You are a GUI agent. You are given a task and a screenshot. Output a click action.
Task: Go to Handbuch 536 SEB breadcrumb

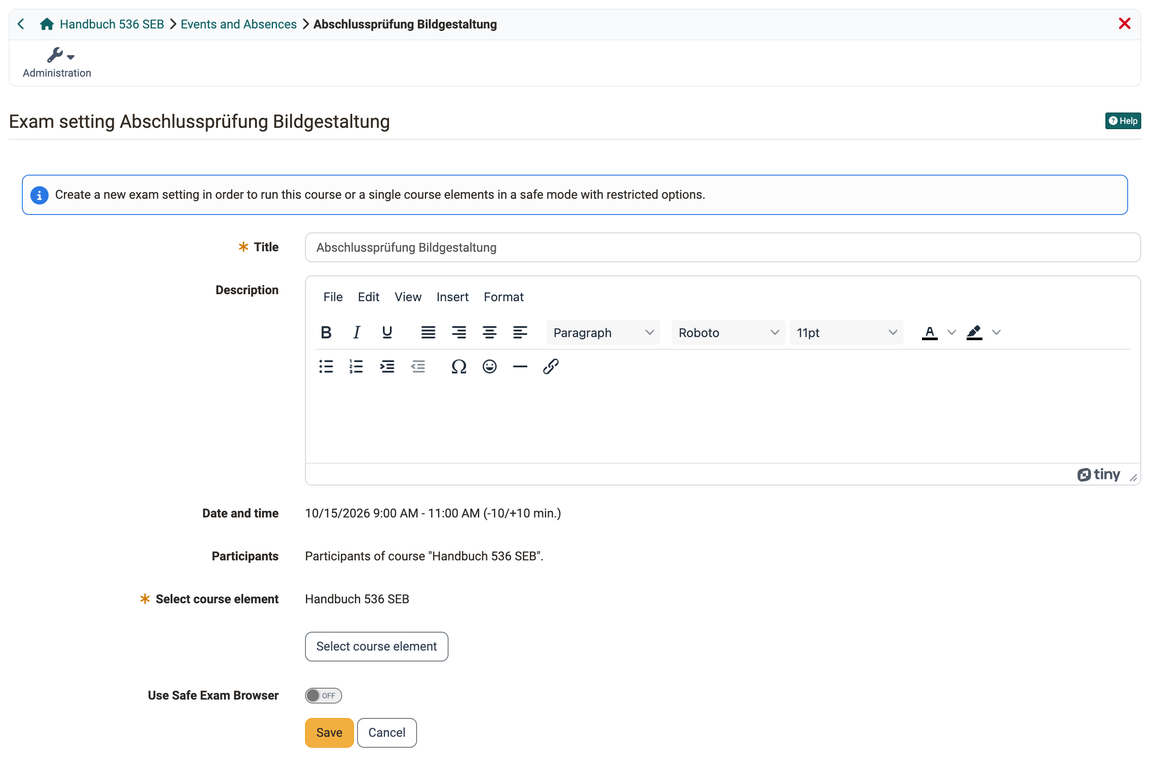point(112,24)
